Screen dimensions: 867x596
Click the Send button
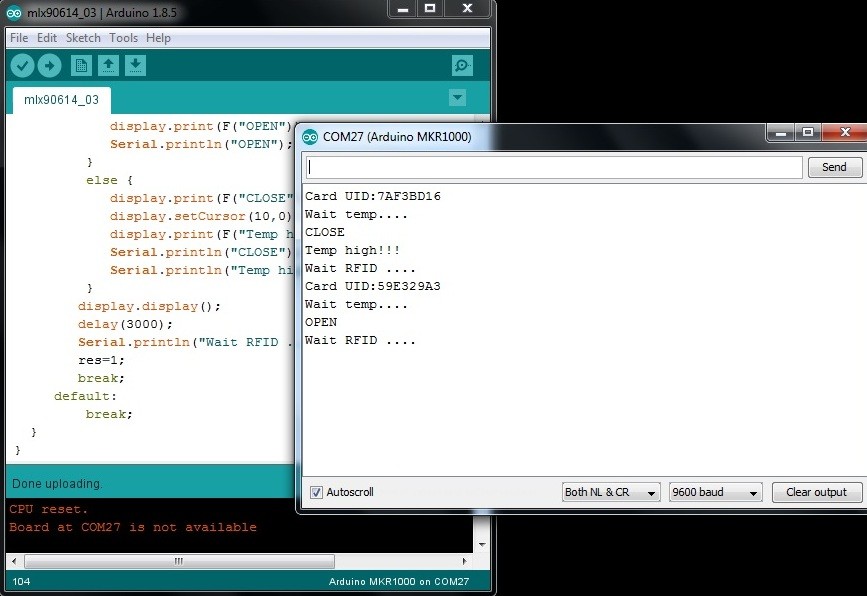(x=834, y=167)
